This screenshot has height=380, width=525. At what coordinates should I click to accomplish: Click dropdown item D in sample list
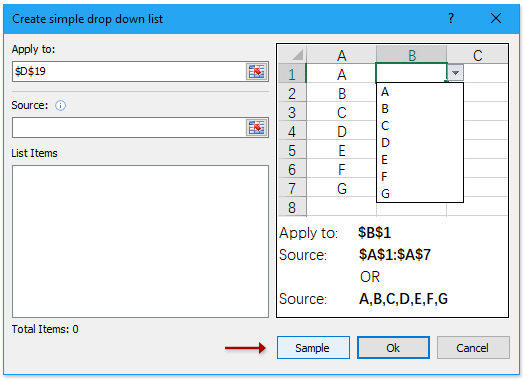pos(385,143)
